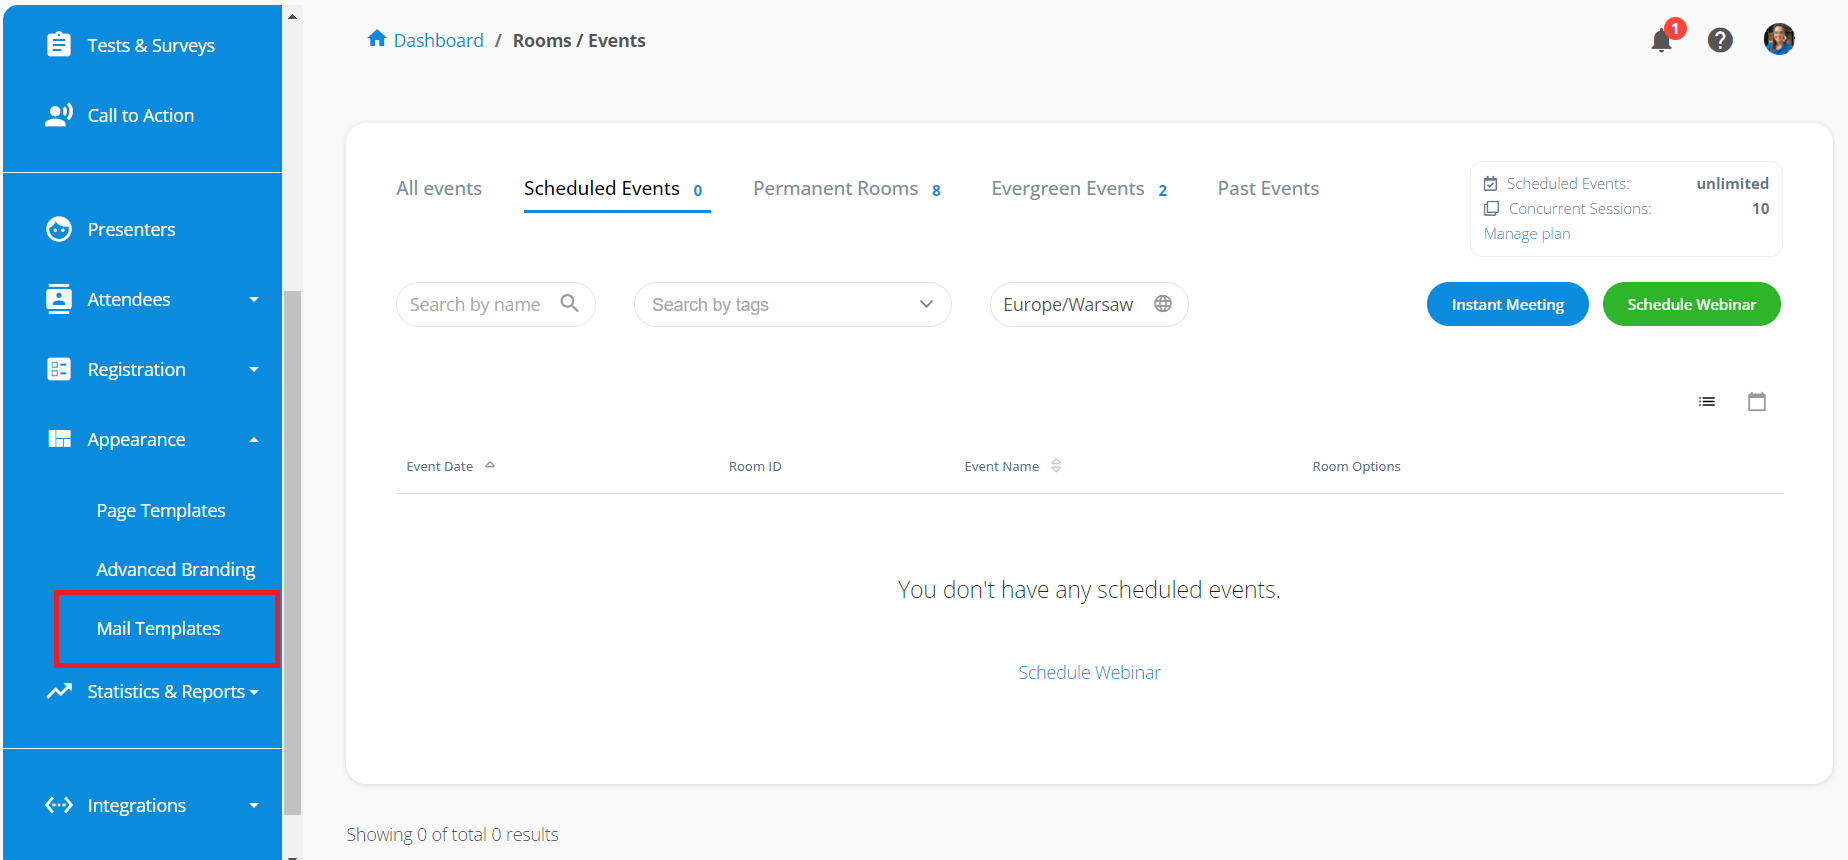Toggle Event Date sort order
Image resolution: width=1848 pixels, height=860 pixels.
(490, 466)
